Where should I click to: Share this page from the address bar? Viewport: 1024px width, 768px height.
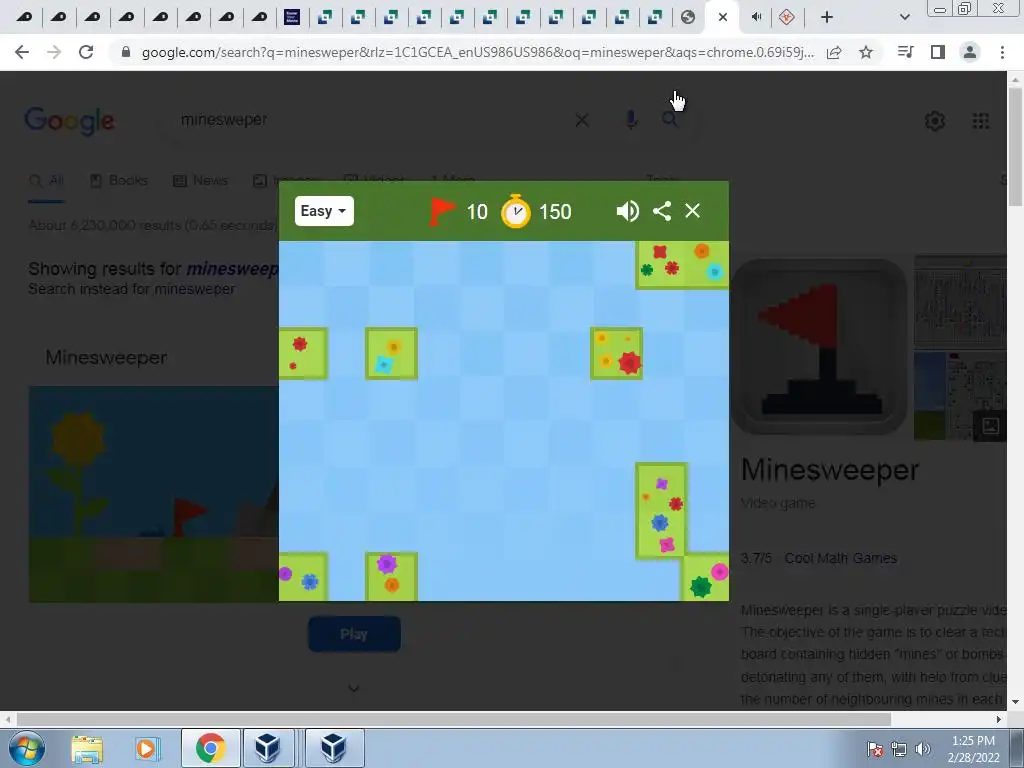click(x=834, y=52)
